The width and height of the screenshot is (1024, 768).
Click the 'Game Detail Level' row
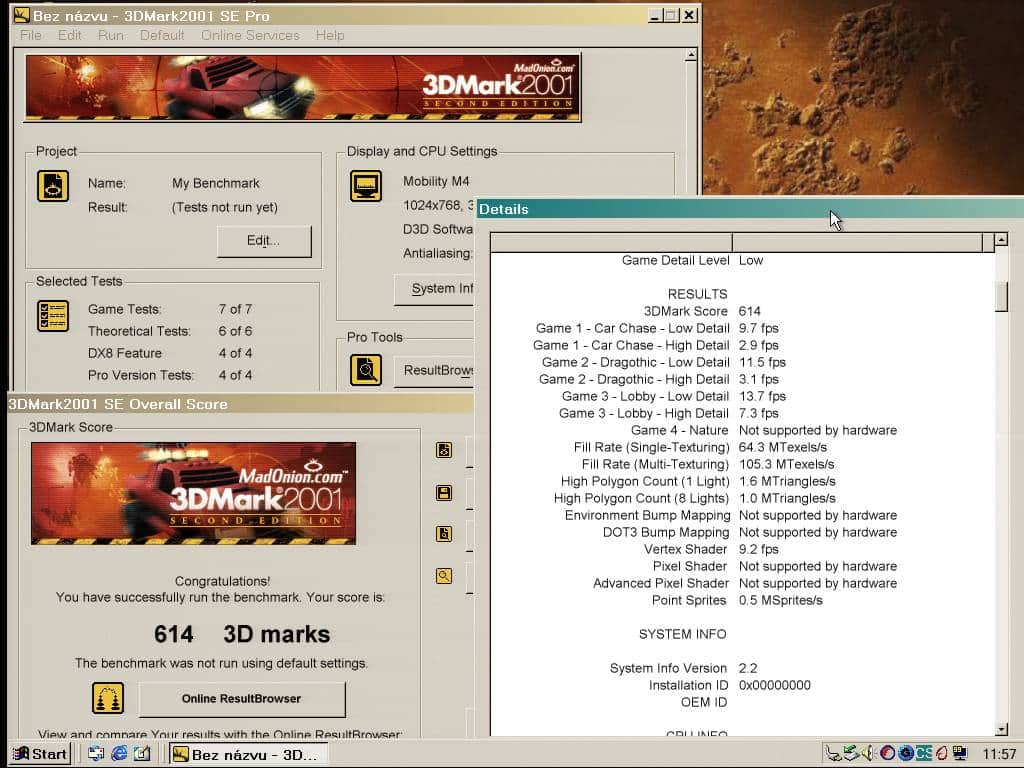(x=743, y=260)
